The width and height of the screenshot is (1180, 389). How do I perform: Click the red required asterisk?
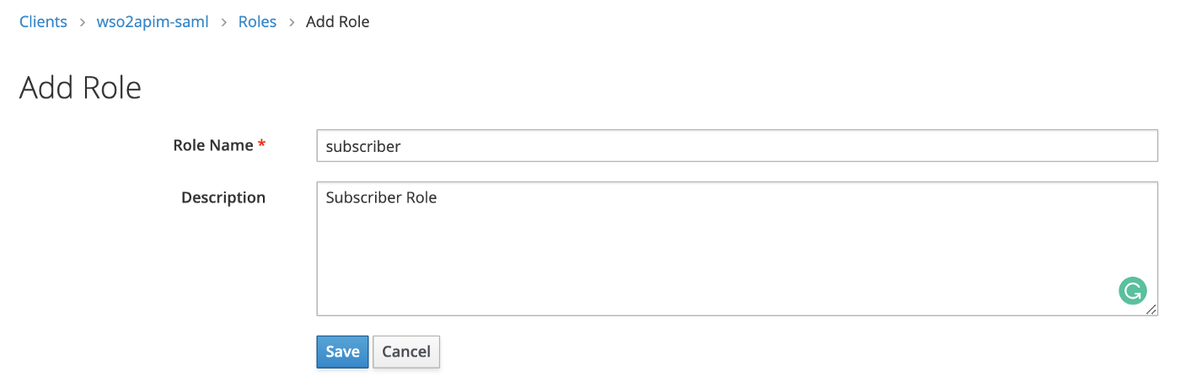(x=261, y=144)
